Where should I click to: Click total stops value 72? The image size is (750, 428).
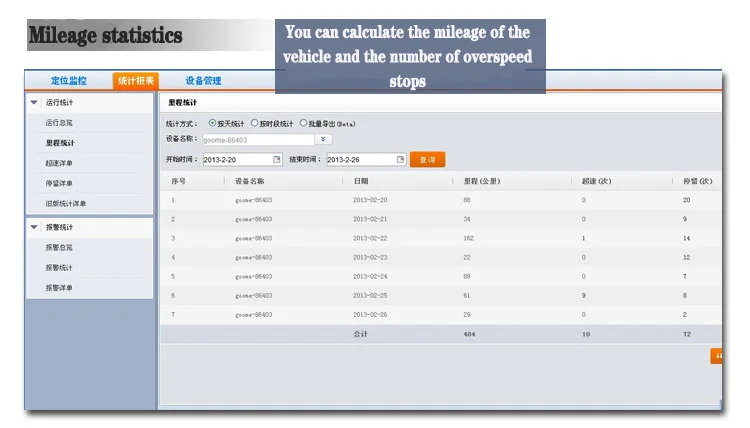click(687, 334)
